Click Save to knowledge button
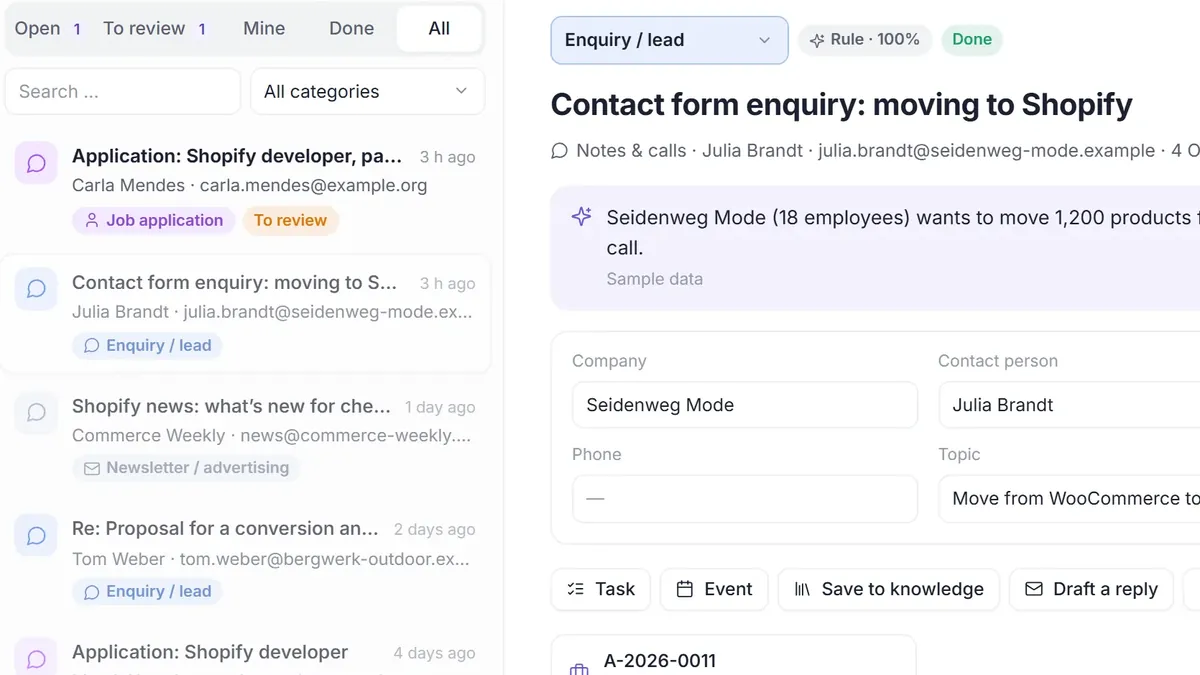 [889, 589]
